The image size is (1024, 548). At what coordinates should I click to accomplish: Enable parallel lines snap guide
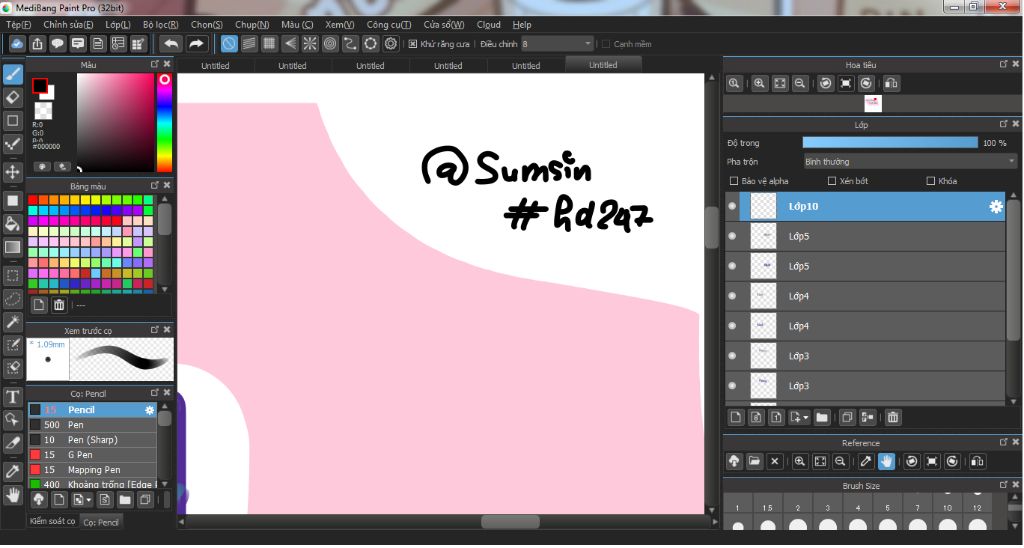pyautogui.click(x=249, y=44)
